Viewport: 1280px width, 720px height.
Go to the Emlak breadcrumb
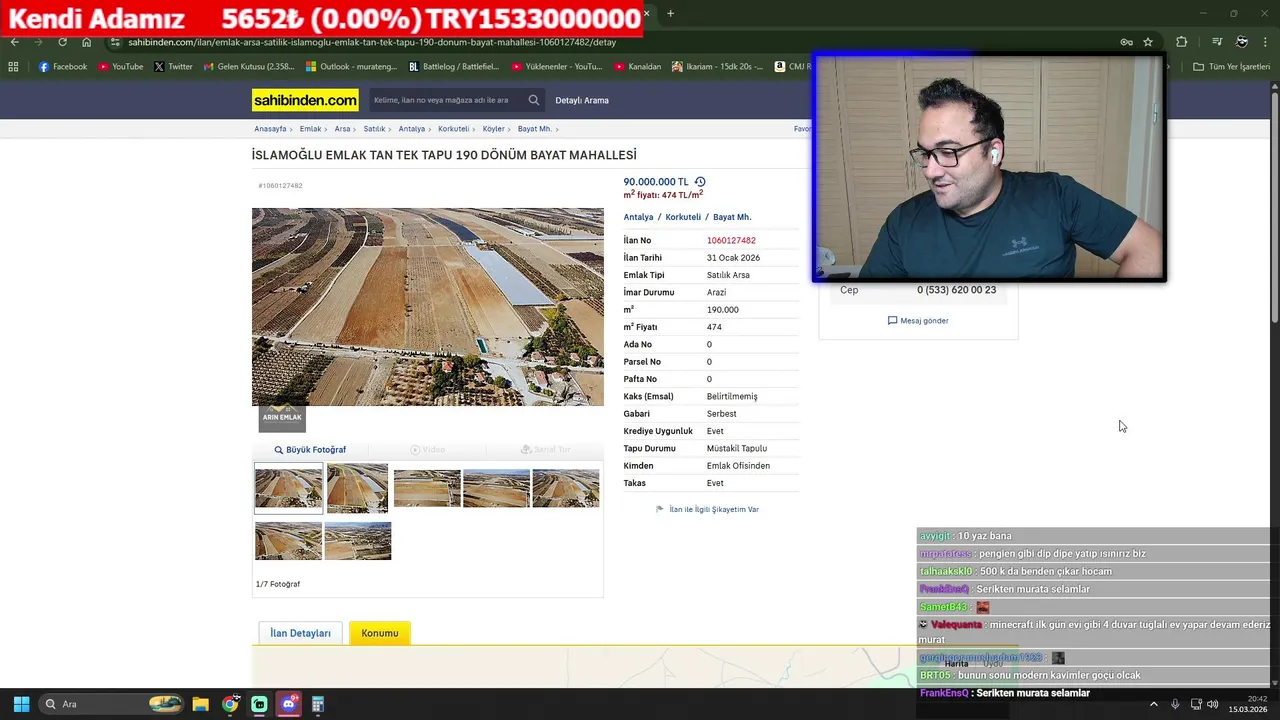pos(310,129)
